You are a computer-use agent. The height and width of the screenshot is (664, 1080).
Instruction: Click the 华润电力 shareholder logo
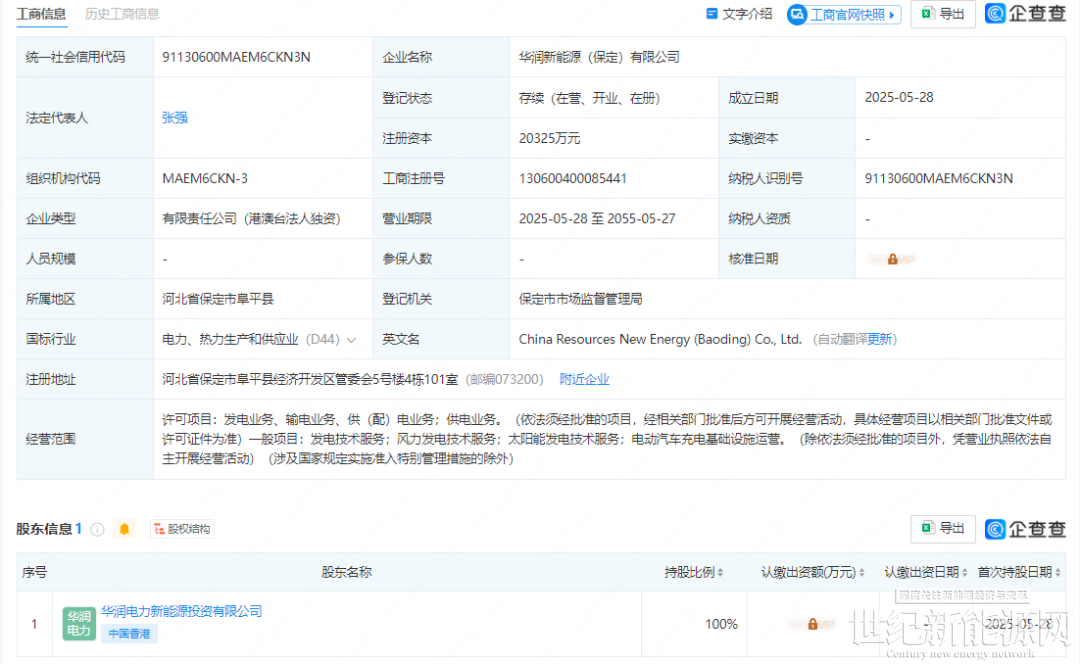pos(79,623)
